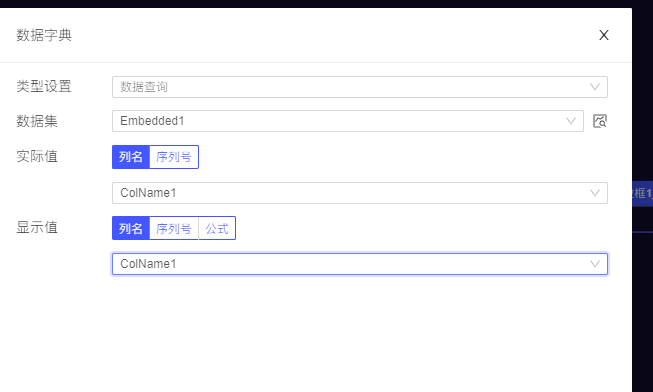Click the 数据集 field label

pyautogui.click(x=37, y=121)
